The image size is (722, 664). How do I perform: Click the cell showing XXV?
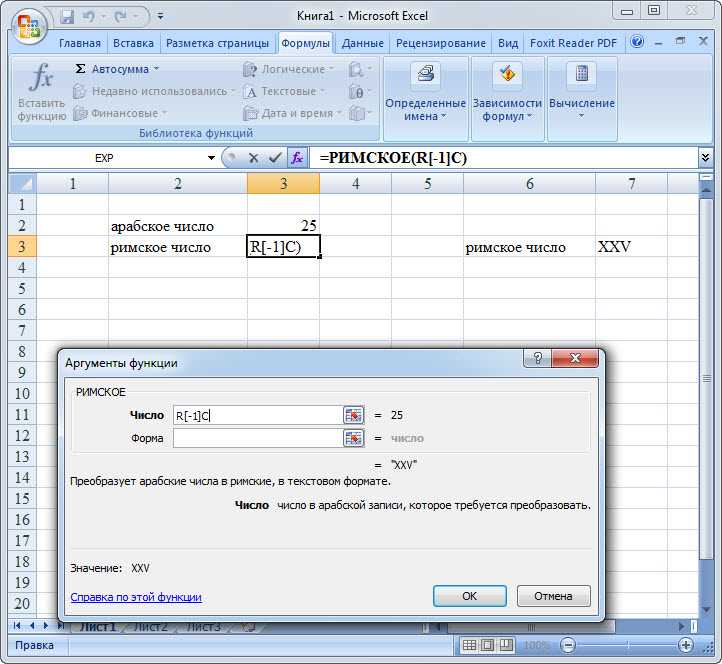click(631, 247)
